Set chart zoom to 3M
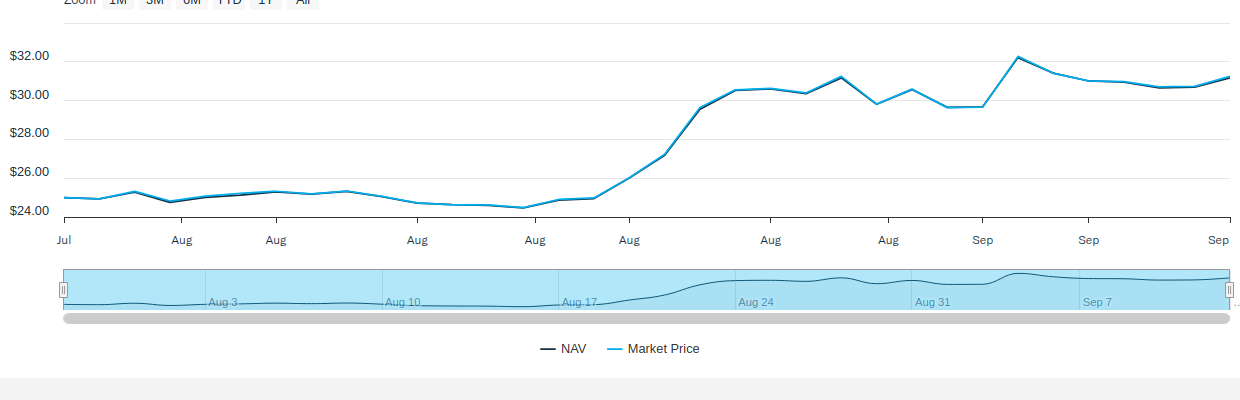 click(155, 3)
